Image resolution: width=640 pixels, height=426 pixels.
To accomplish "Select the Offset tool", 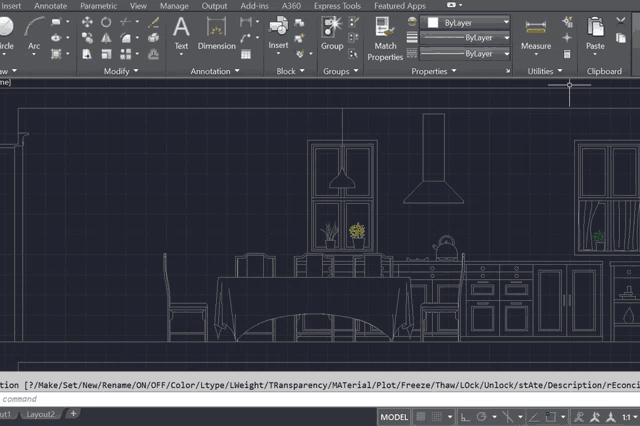I will [153, 54].
